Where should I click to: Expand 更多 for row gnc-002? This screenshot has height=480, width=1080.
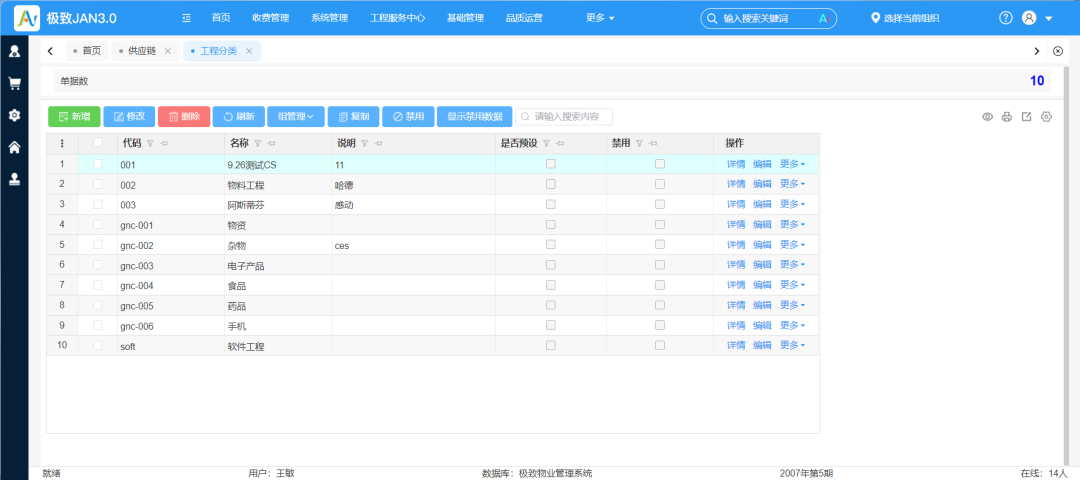coord(792,244)
